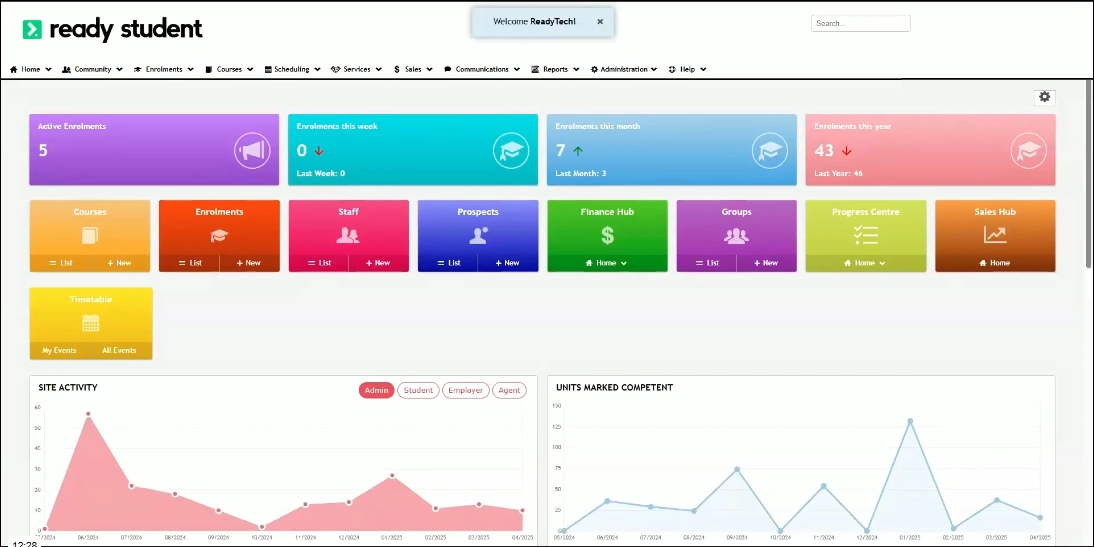
Task: Click the Enrolments this year graduation icon
Action: click(1028, 150)
